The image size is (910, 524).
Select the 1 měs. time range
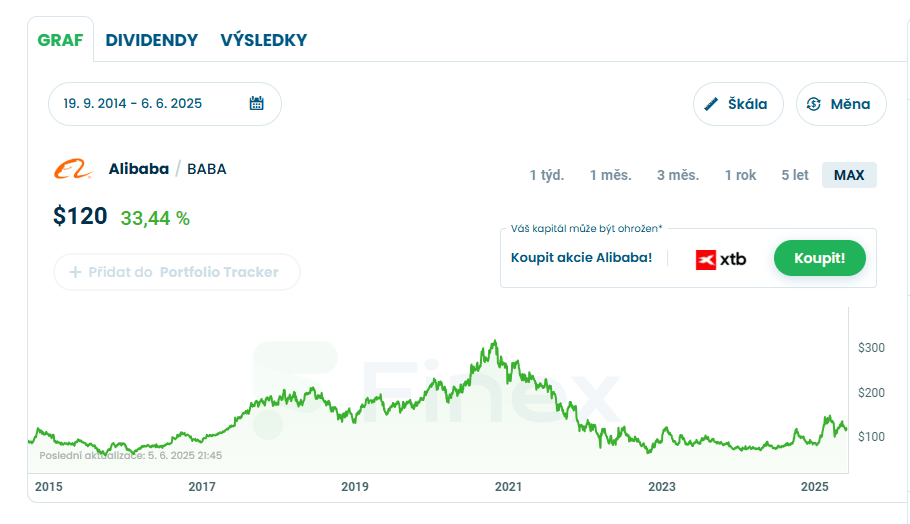point(611,175)
